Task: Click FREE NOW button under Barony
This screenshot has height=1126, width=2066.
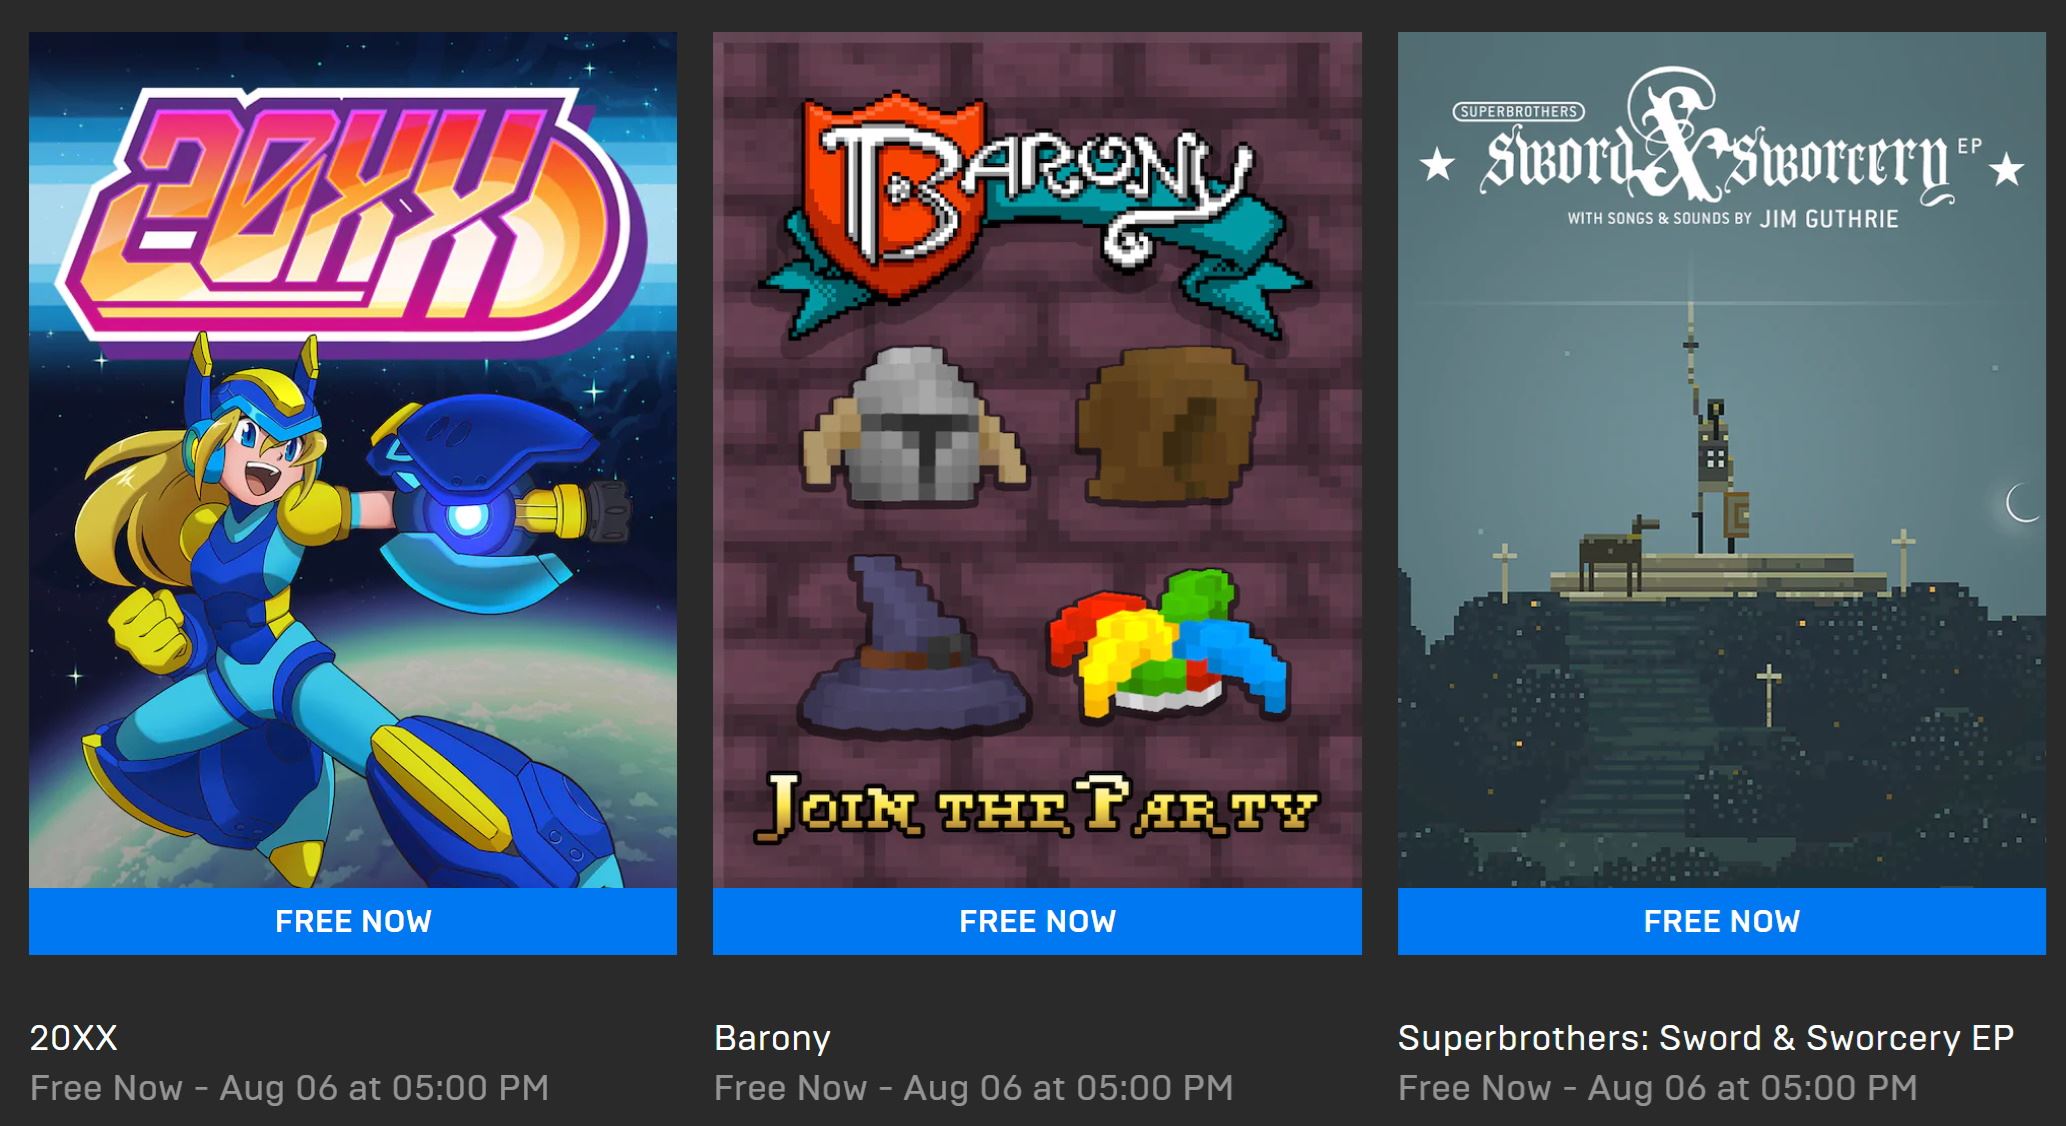Action: (1037, 921)
